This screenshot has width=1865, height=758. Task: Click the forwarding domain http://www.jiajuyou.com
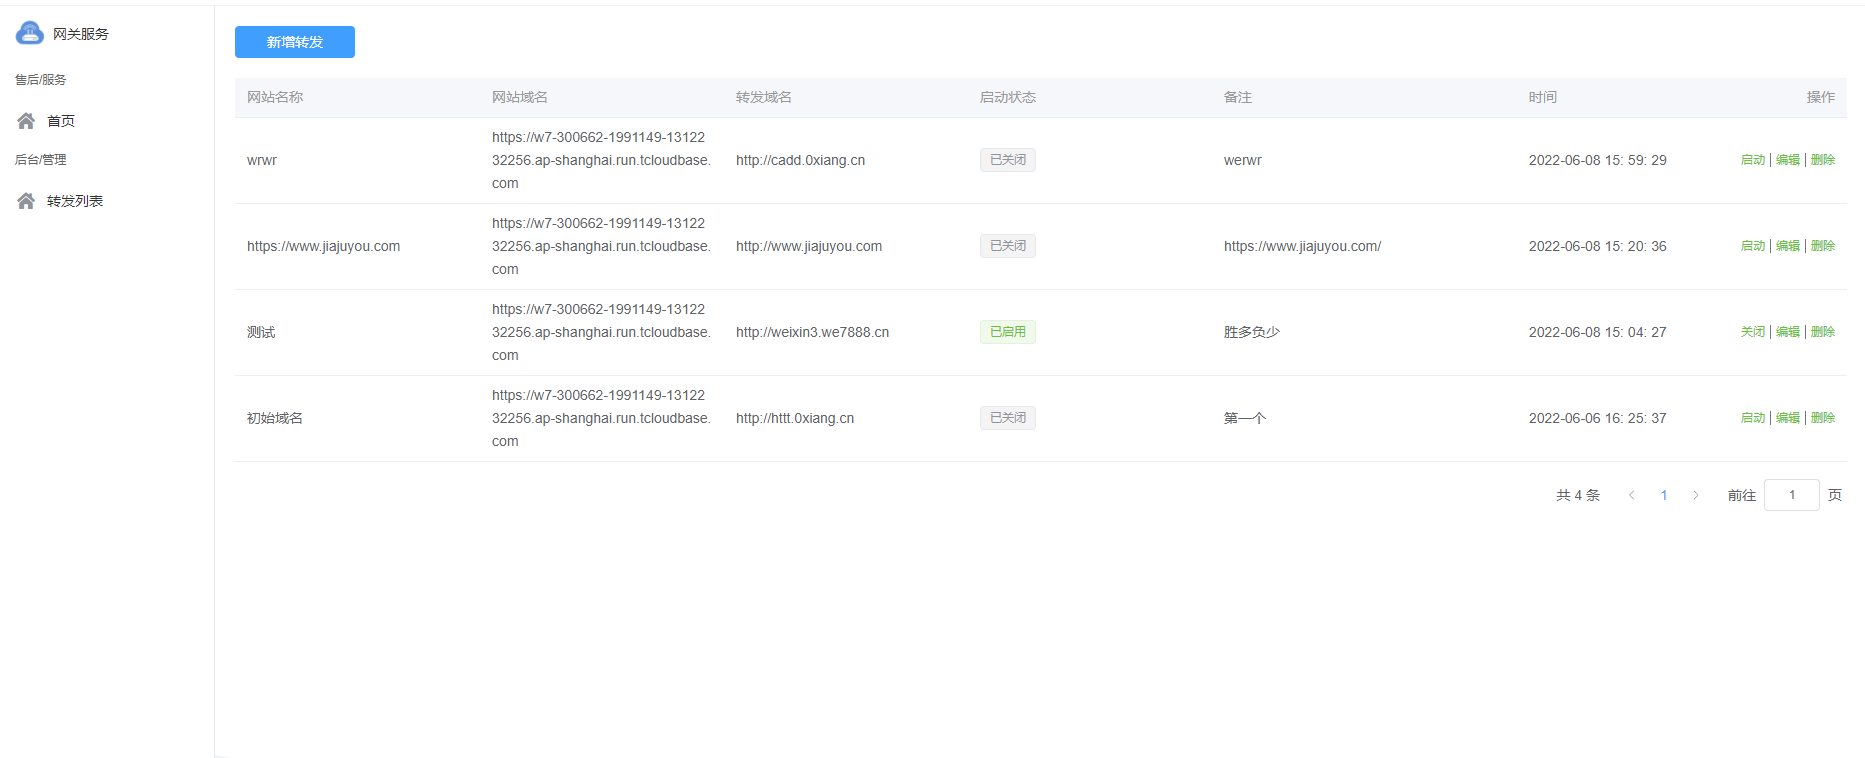coord(809,246)
